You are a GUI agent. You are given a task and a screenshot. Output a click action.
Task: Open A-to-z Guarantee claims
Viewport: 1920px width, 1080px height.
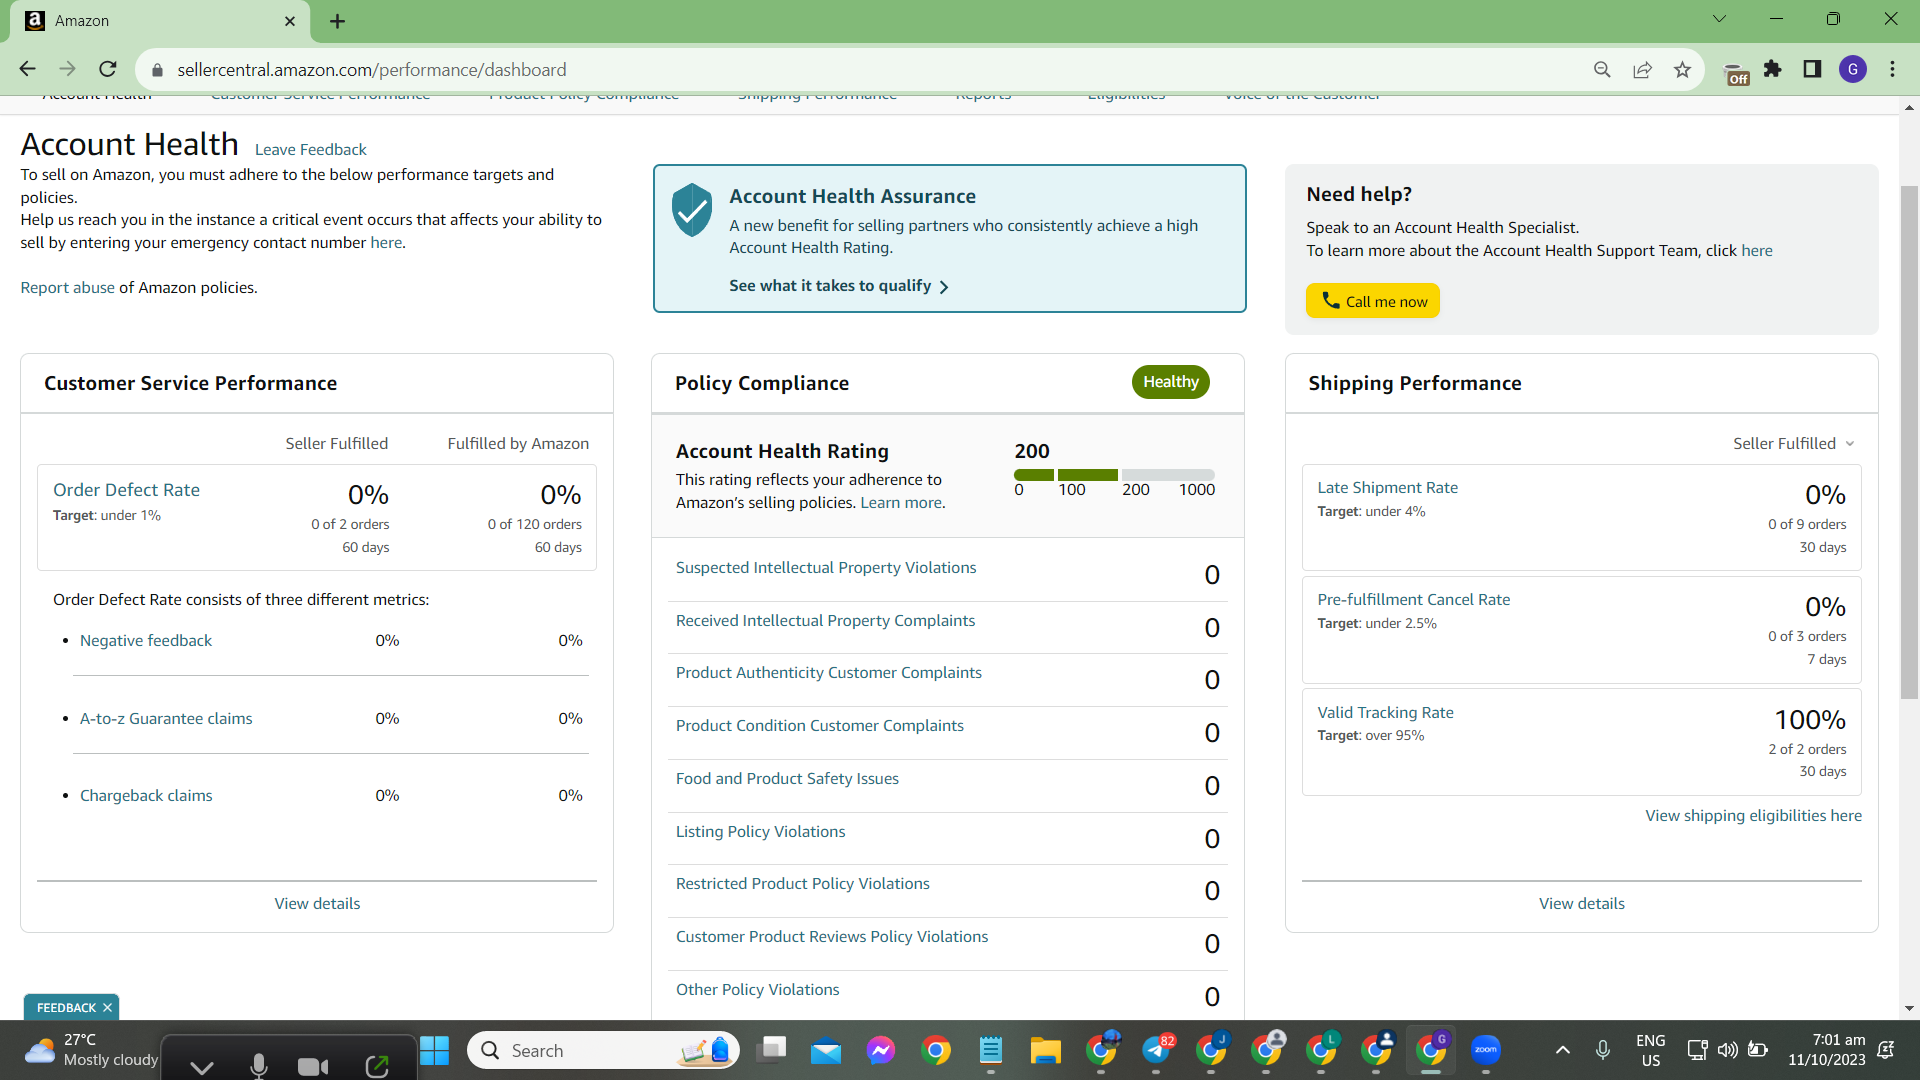coord(166,719)
